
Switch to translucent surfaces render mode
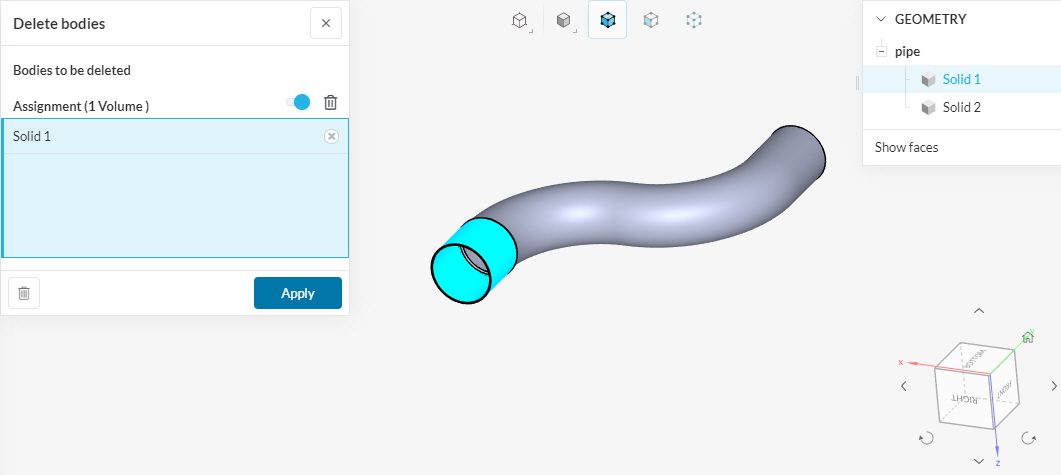(x=651, y=21)
